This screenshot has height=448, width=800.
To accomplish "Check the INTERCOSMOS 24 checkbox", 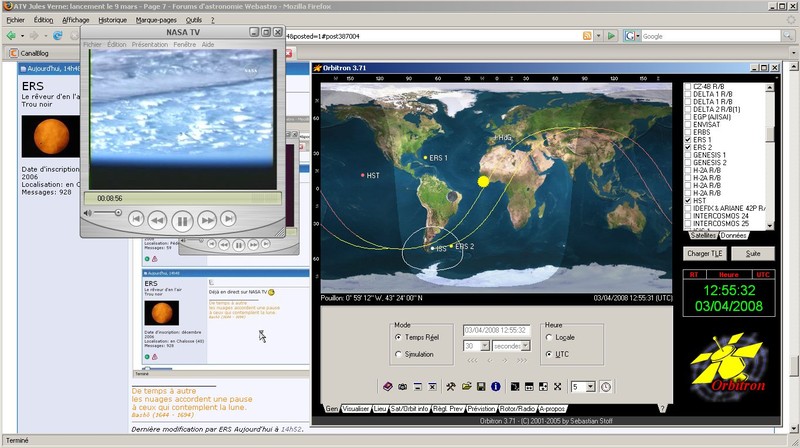I will pyautogui.click(x=688, y=216).
